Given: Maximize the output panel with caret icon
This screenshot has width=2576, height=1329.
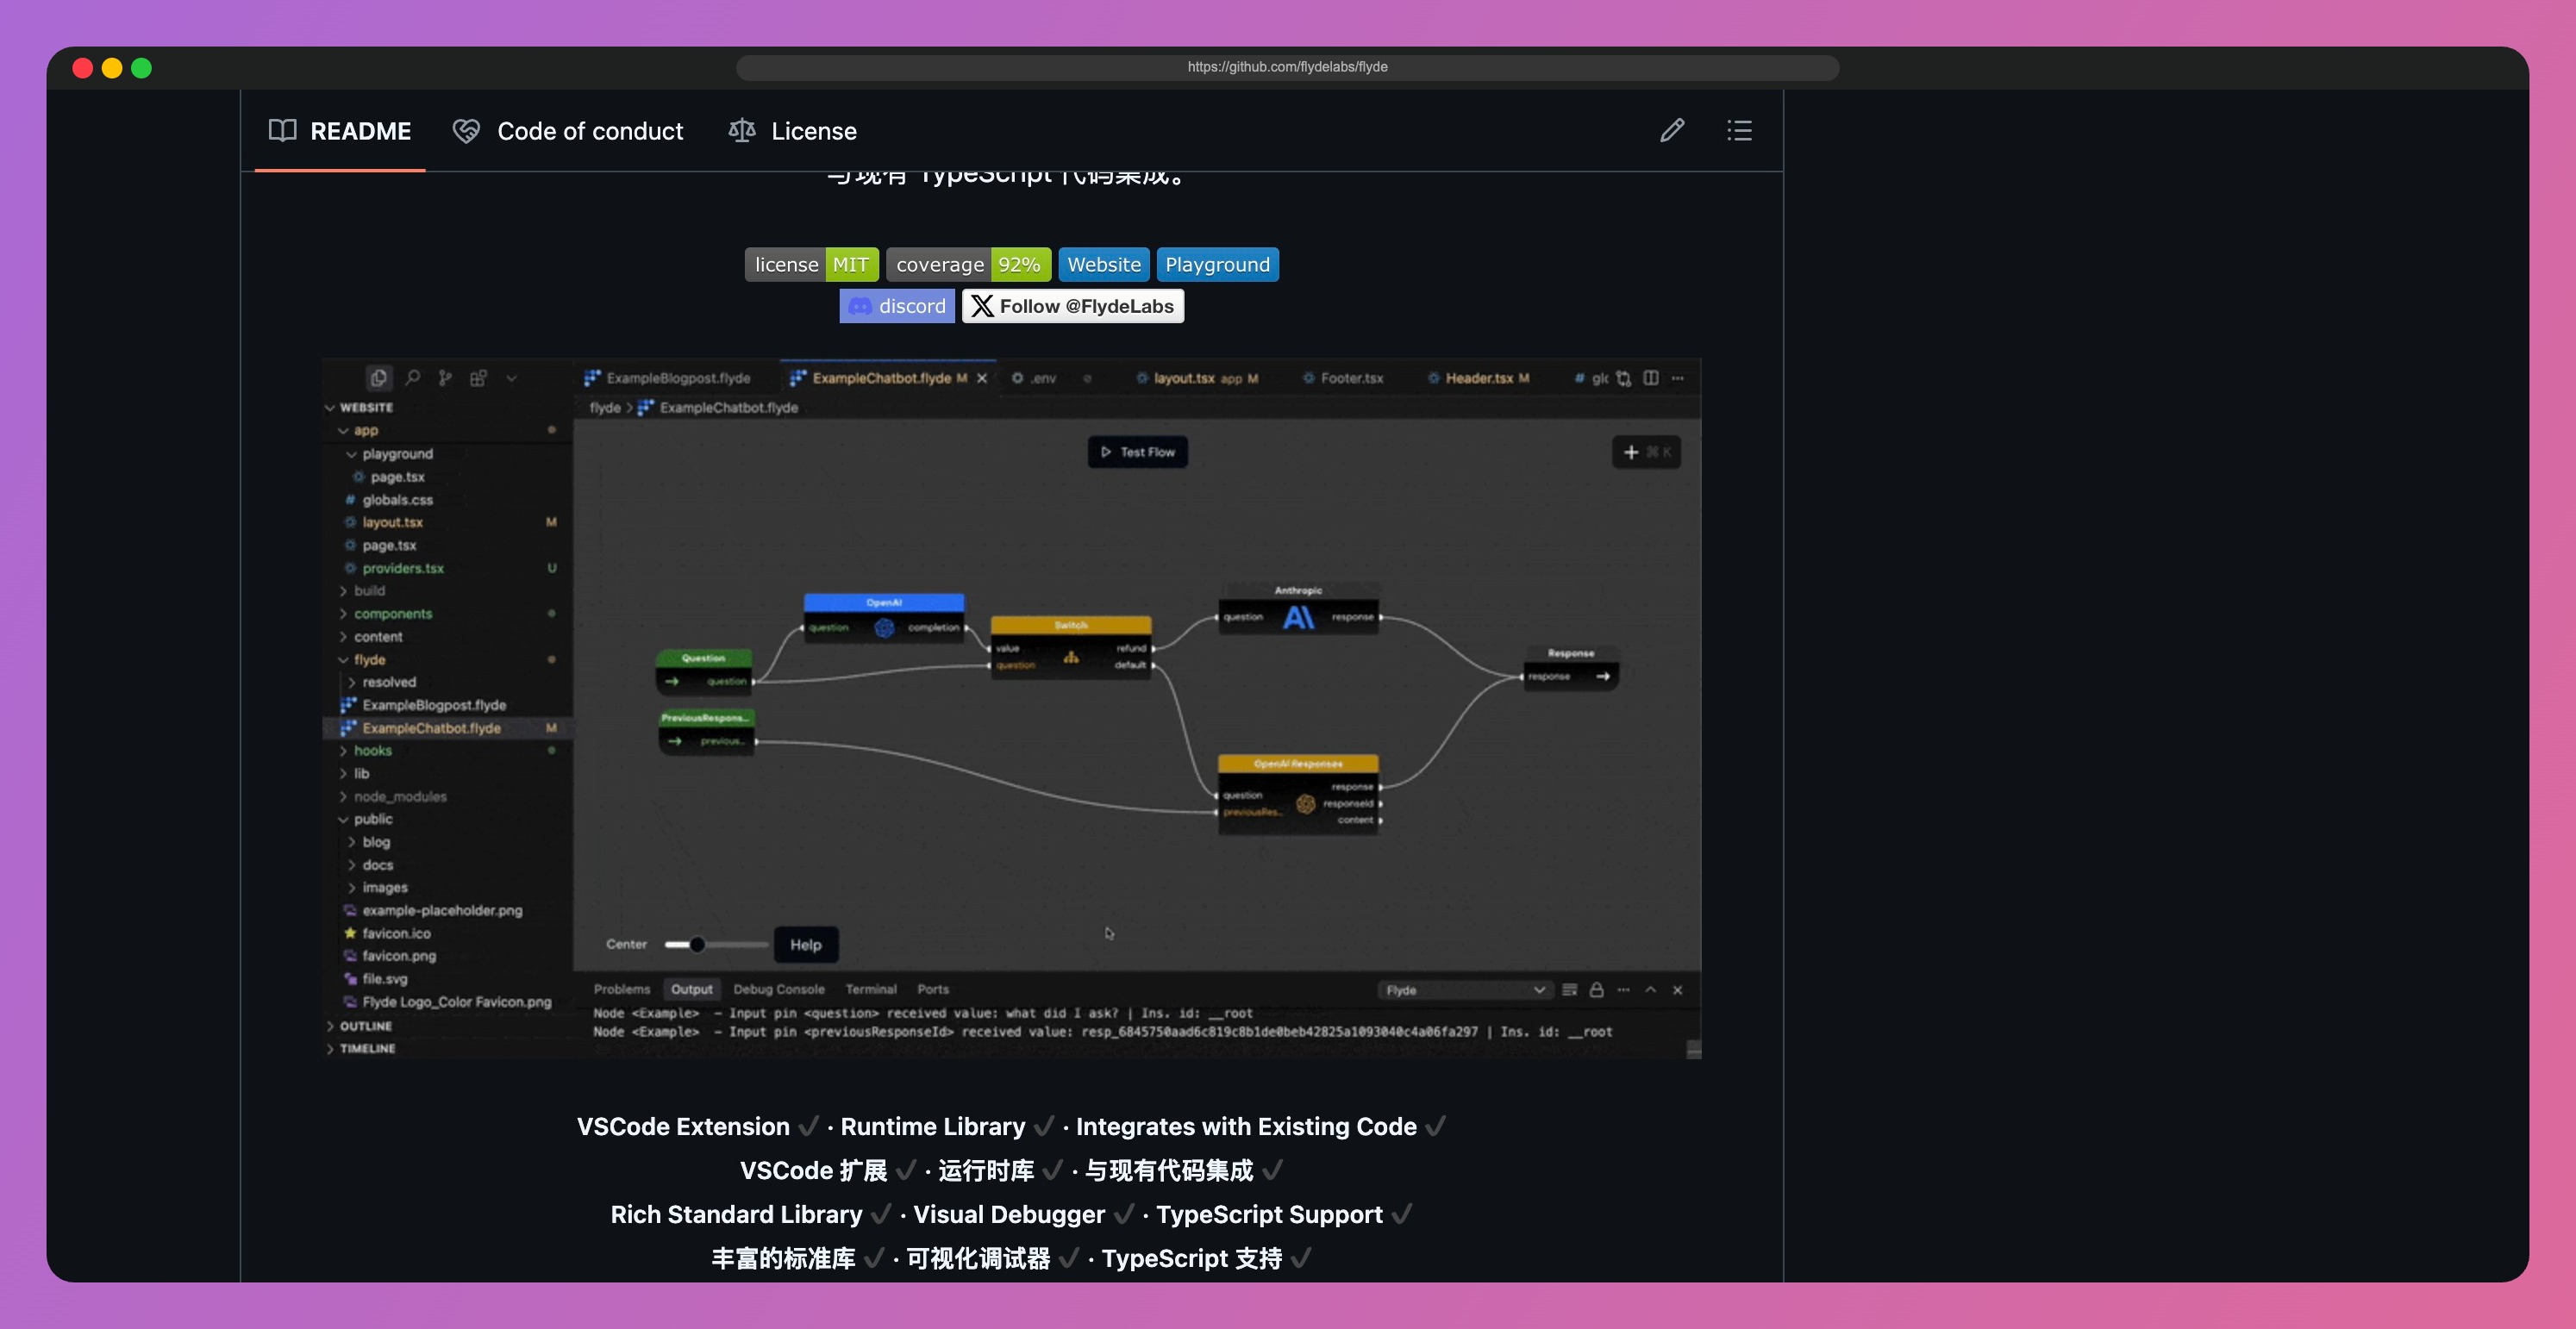Looking at the screenshot, I should pos(1650,990).
